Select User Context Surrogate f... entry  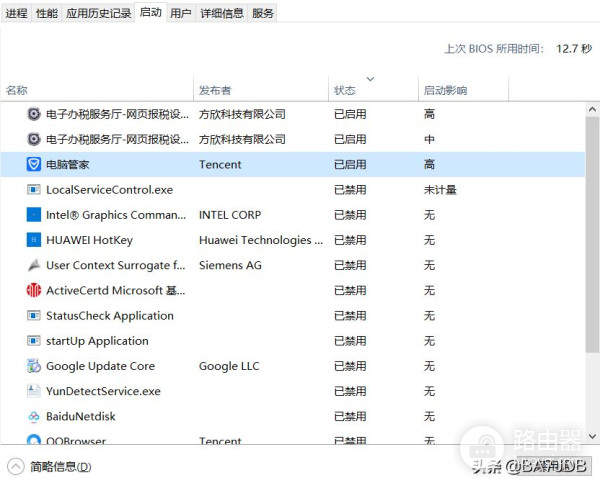116,265
